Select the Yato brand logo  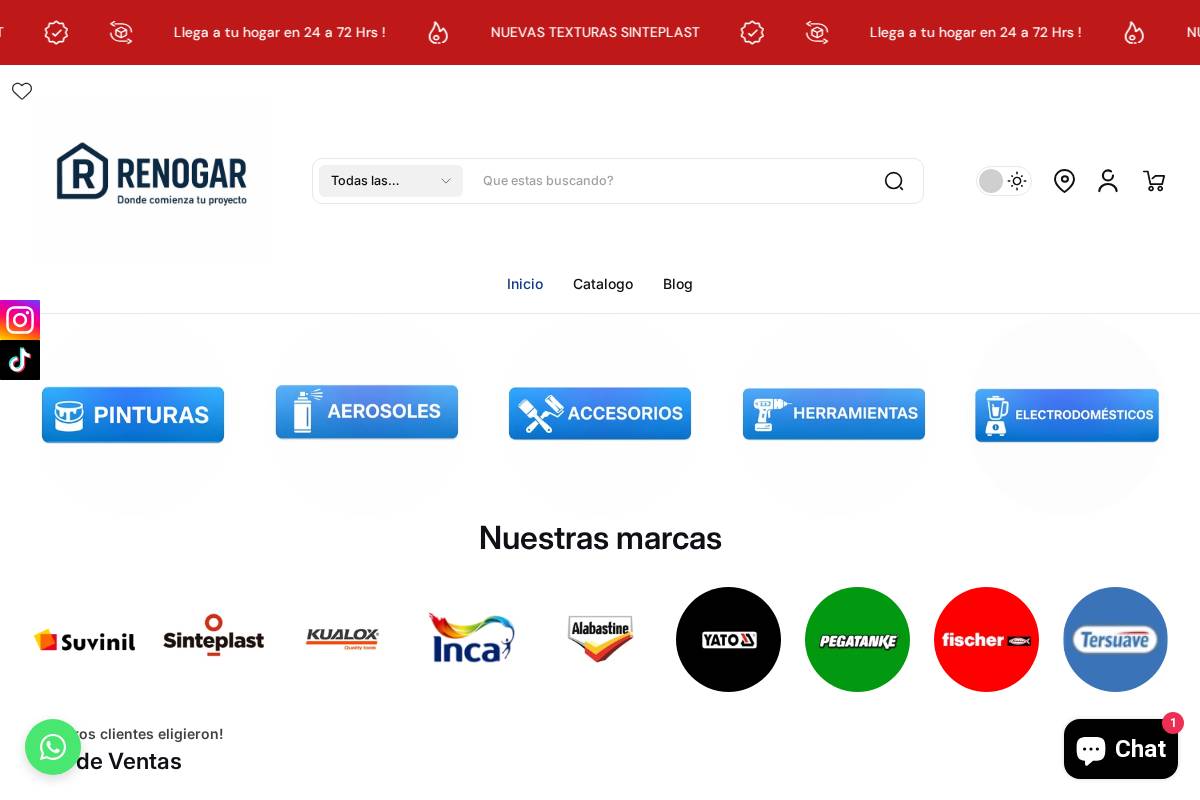pyautogui.click(x=728, y=640)
